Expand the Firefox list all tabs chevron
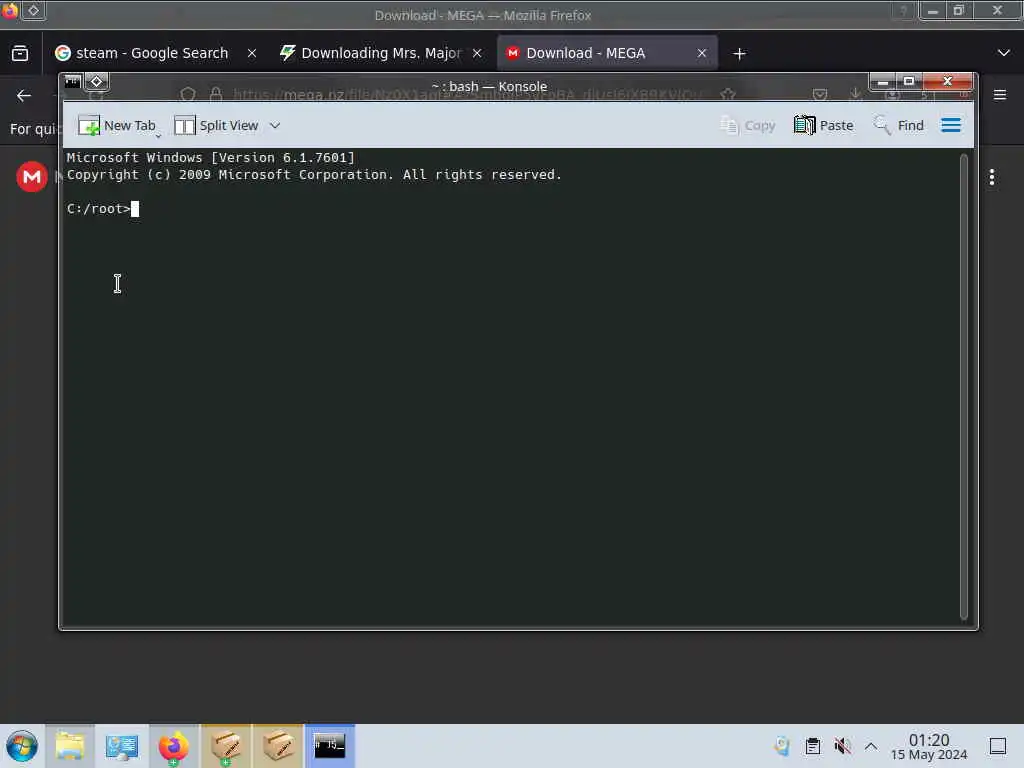Image resolution: width=1024 pixels, height=768 pixels. [1004, 53]
